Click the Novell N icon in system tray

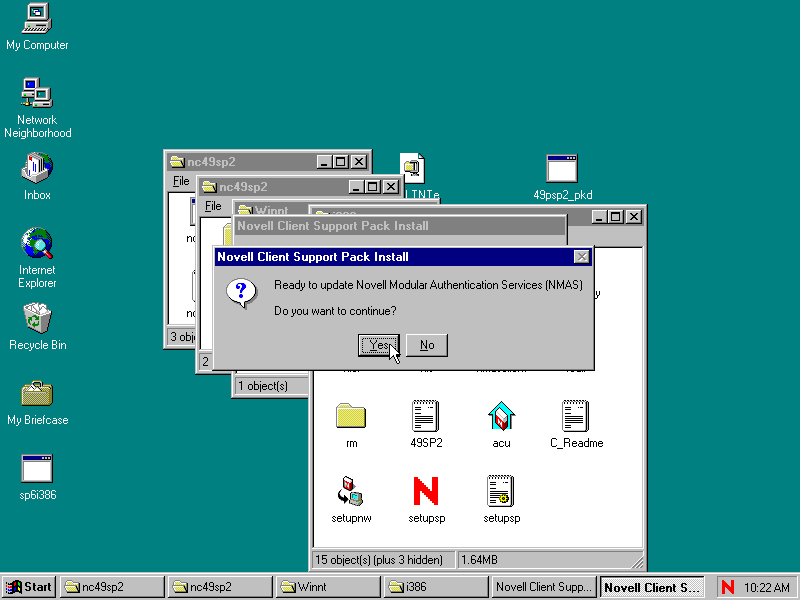[728, 587]
